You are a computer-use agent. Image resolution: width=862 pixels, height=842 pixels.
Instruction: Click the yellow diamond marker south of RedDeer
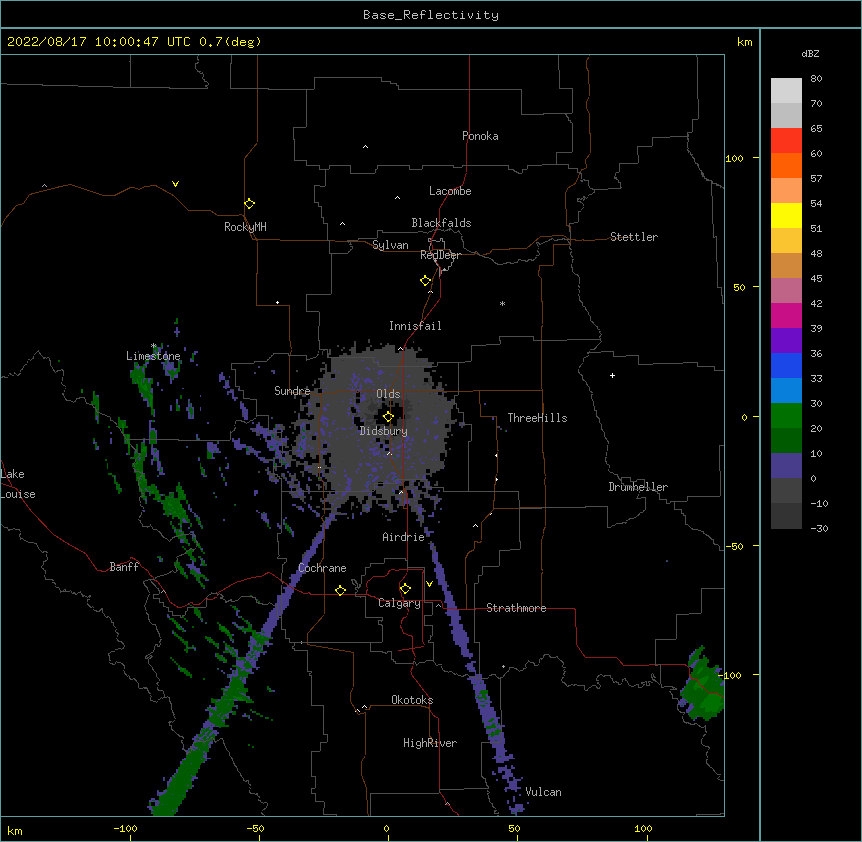pos(425,281)
